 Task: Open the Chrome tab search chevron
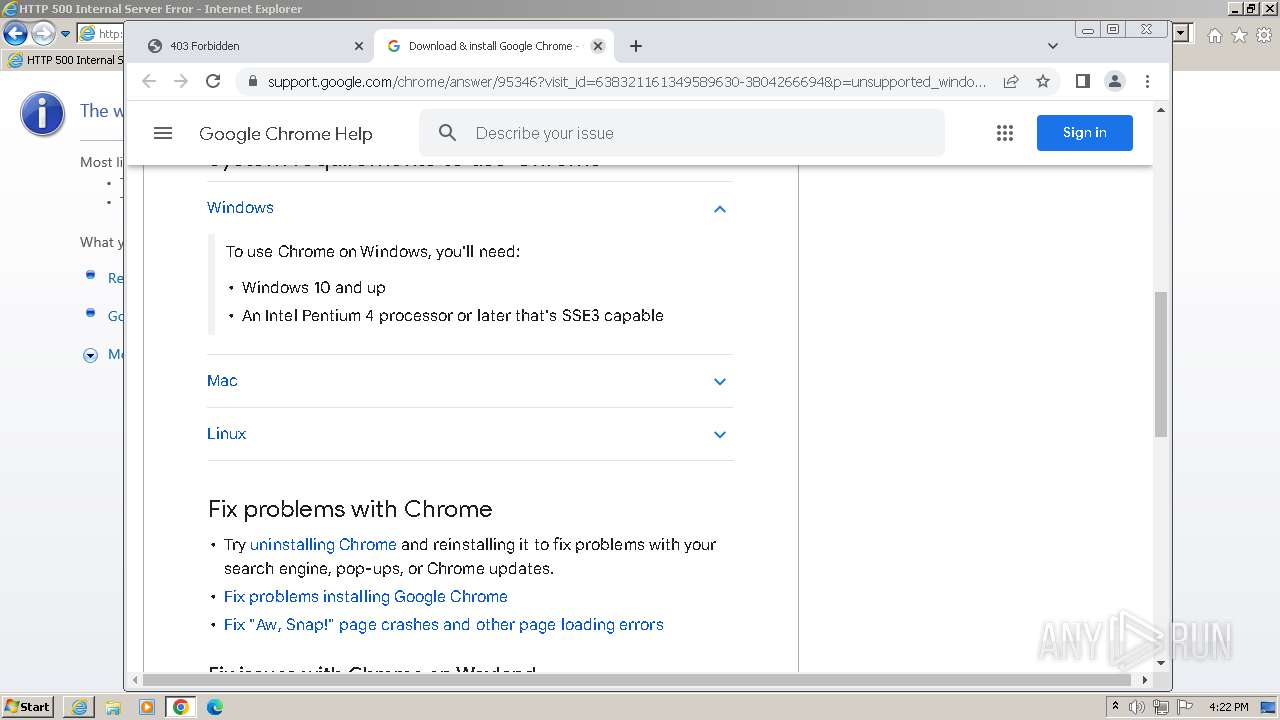point(1052,46)
